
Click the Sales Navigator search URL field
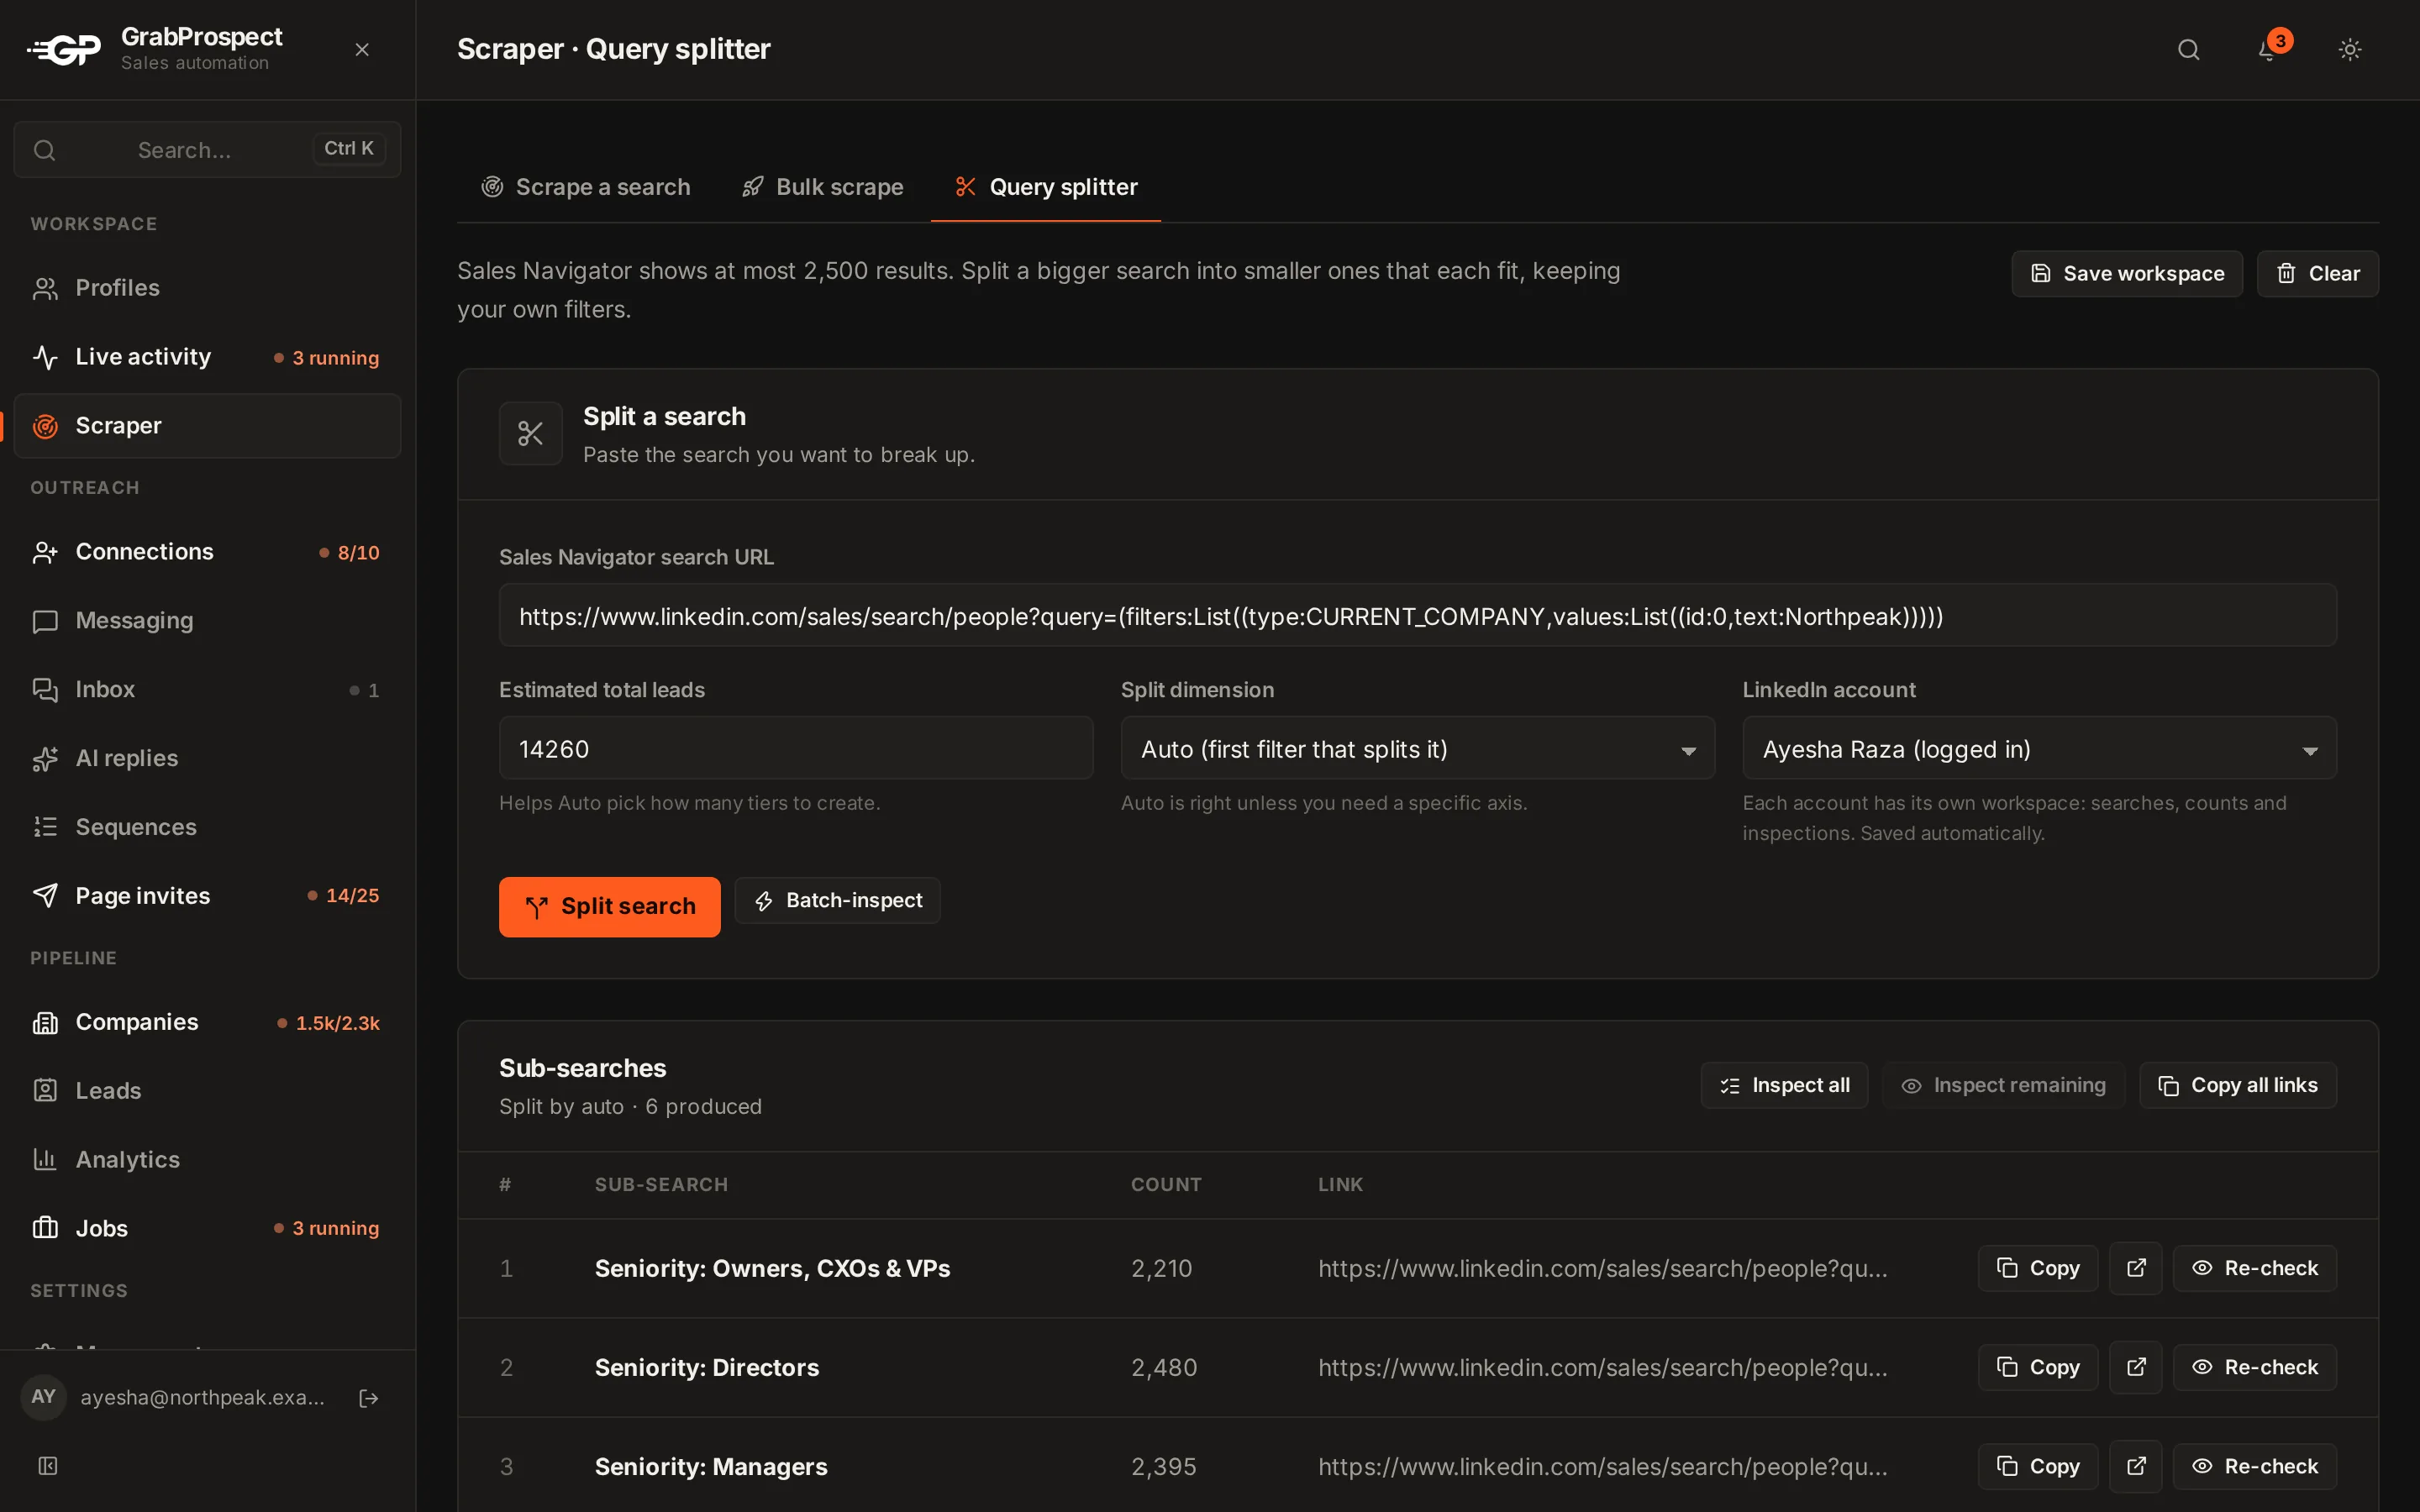tap(1418, 616)
